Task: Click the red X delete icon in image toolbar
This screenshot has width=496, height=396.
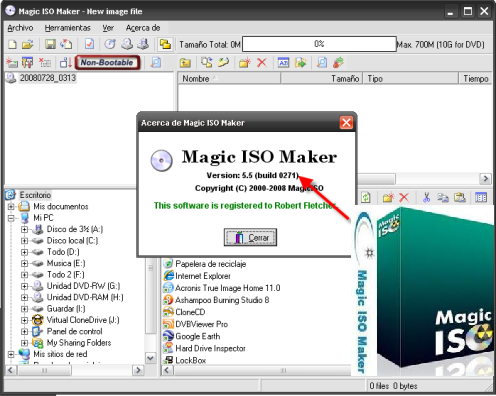Action: pos(262,62)
